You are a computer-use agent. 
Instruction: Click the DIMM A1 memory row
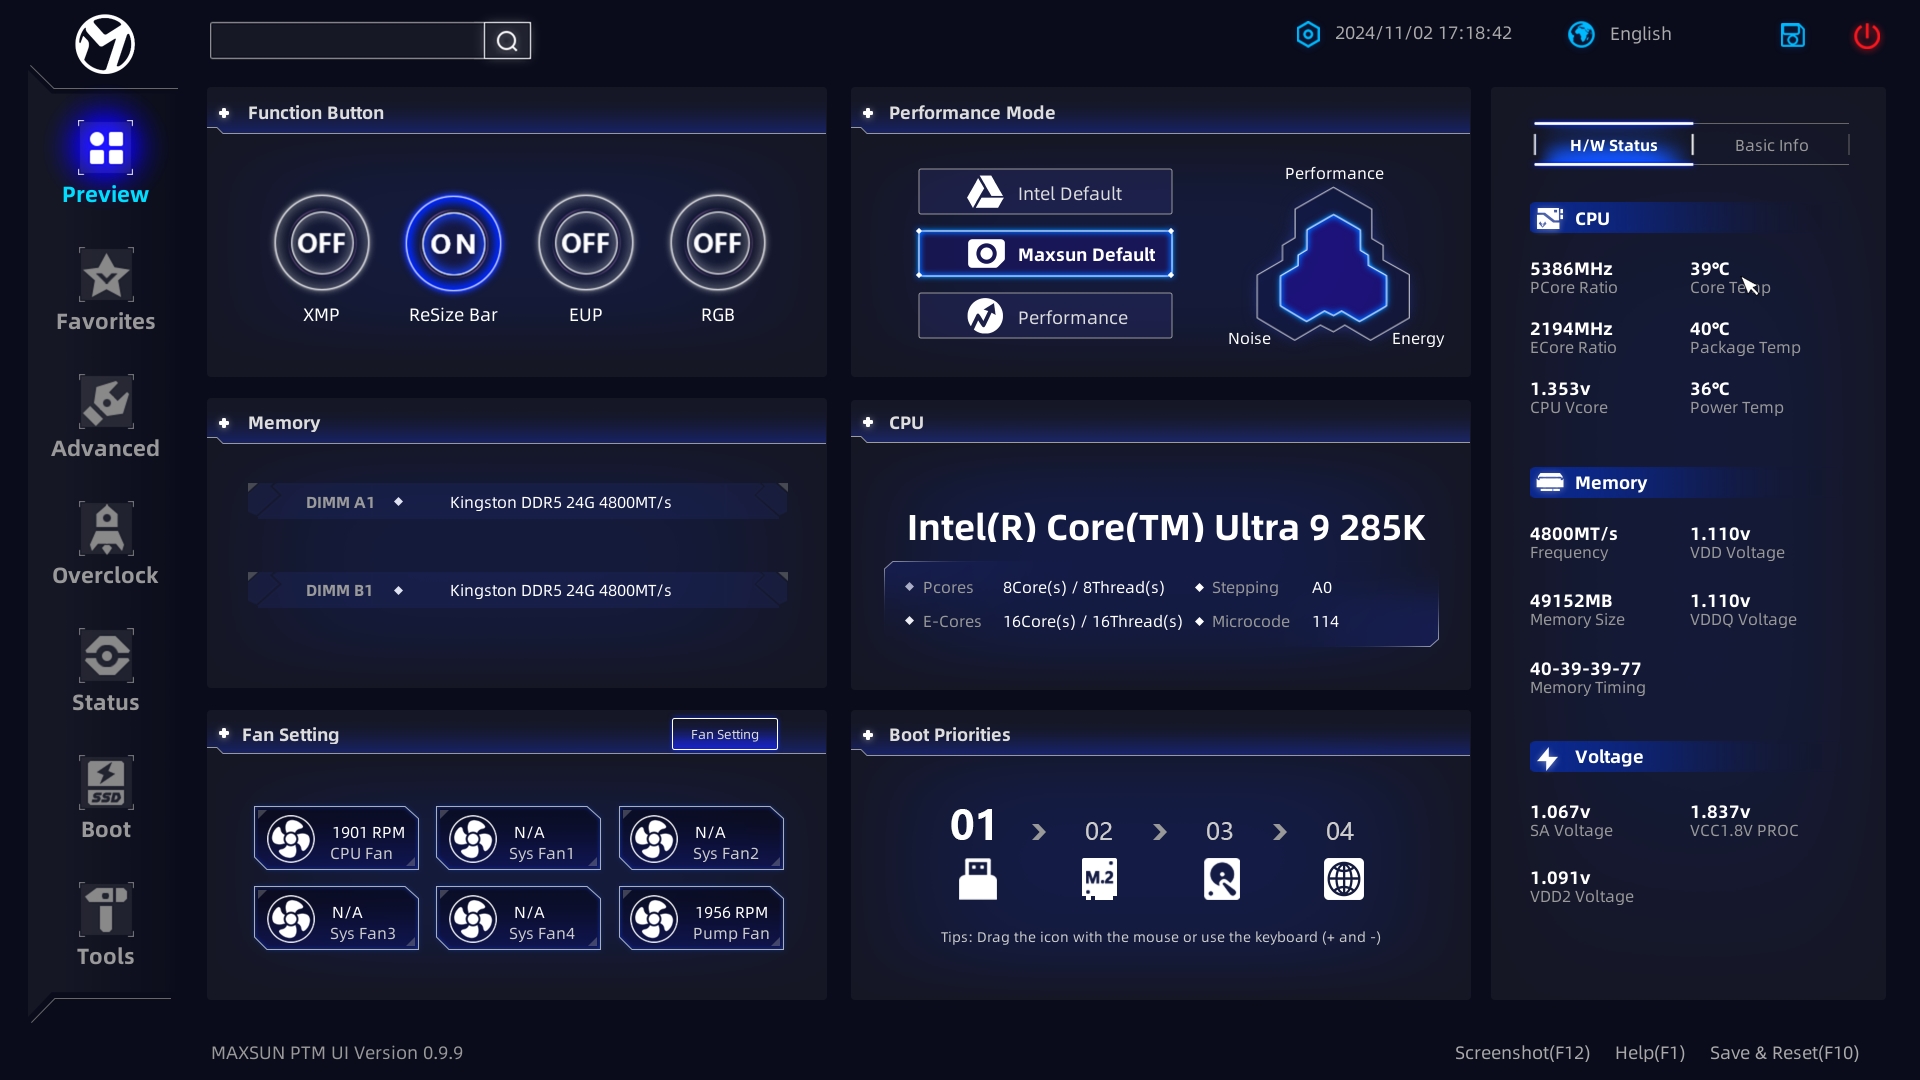tap(518, 502)
